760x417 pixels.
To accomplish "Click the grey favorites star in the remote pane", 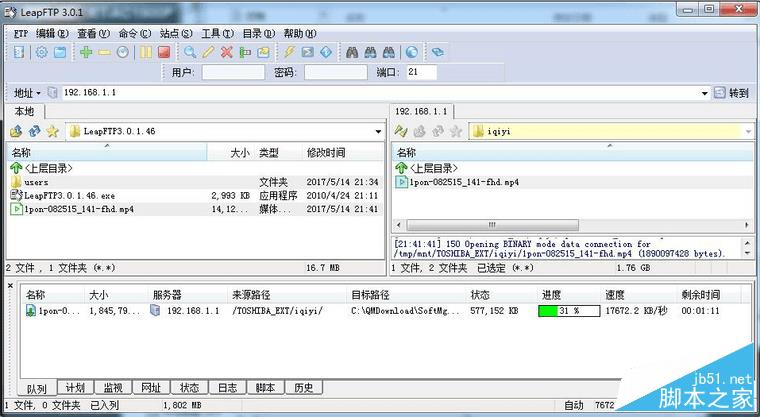I will 456,131.
